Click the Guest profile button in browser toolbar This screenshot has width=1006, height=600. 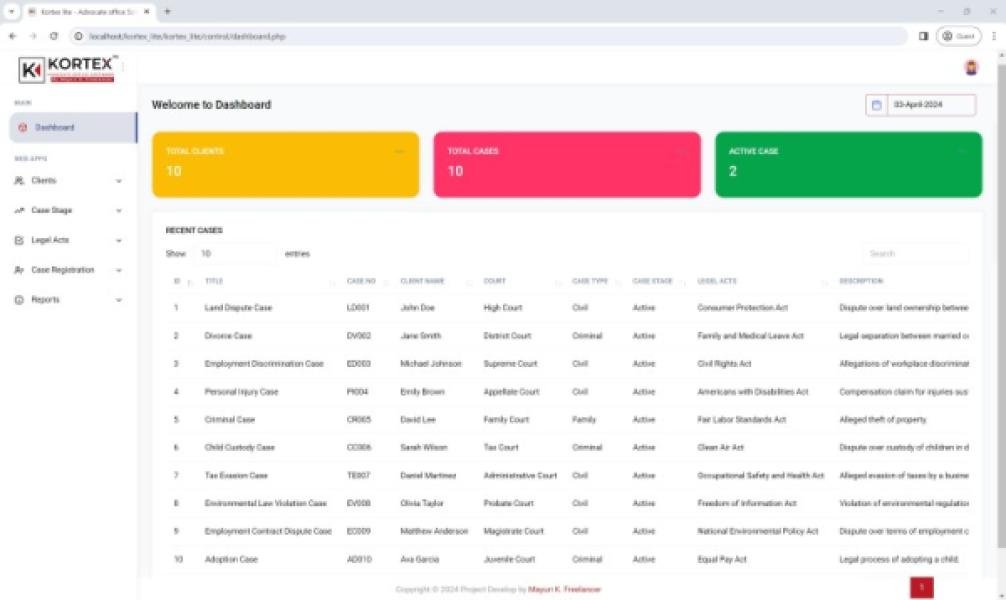pyautogui.click(x=958, y=35)
